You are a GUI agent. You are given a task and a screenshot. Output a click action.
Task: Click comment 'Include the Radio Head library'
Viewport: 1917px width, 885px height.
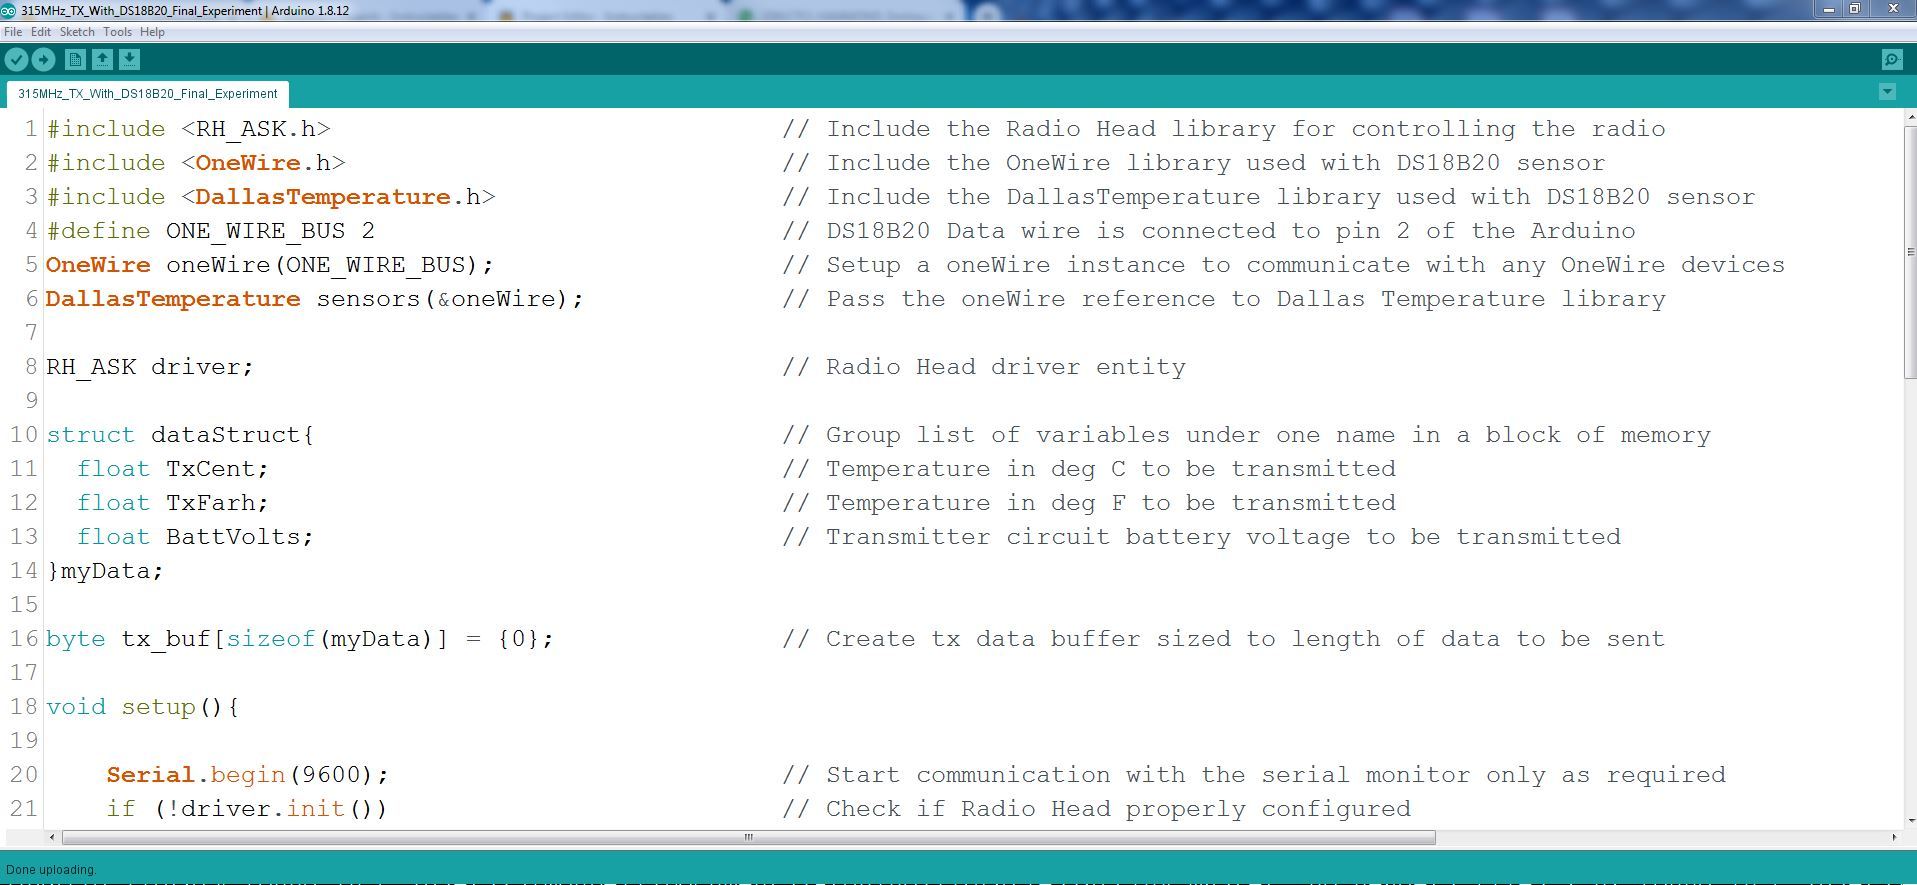1051,129
